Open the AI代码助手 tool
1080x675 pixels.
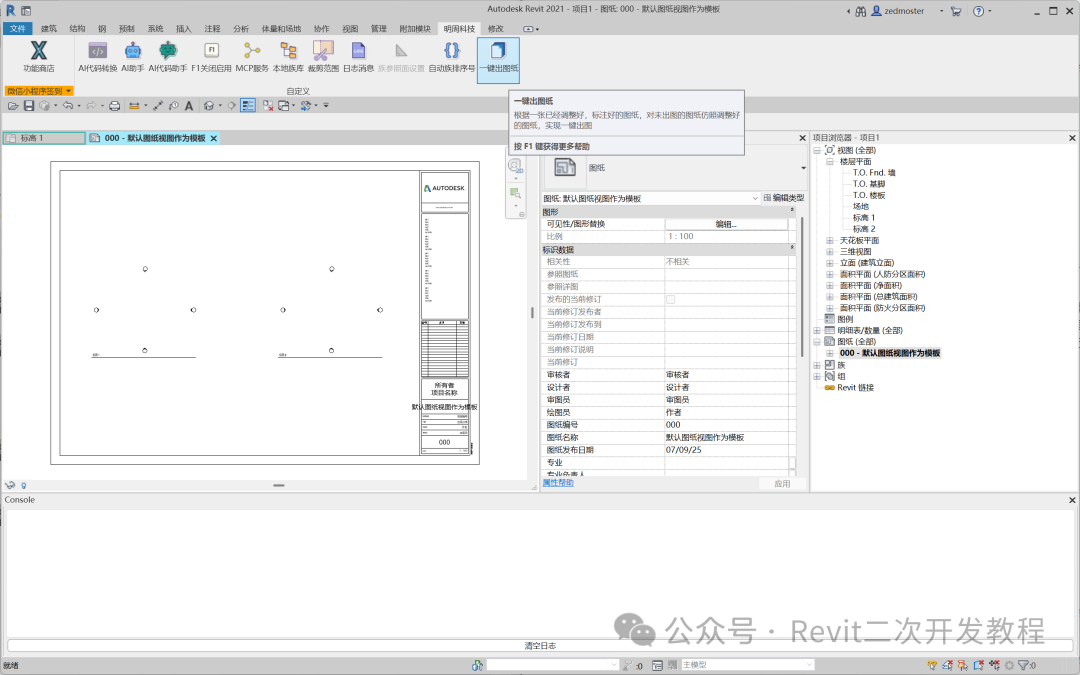tap(168, 56)
